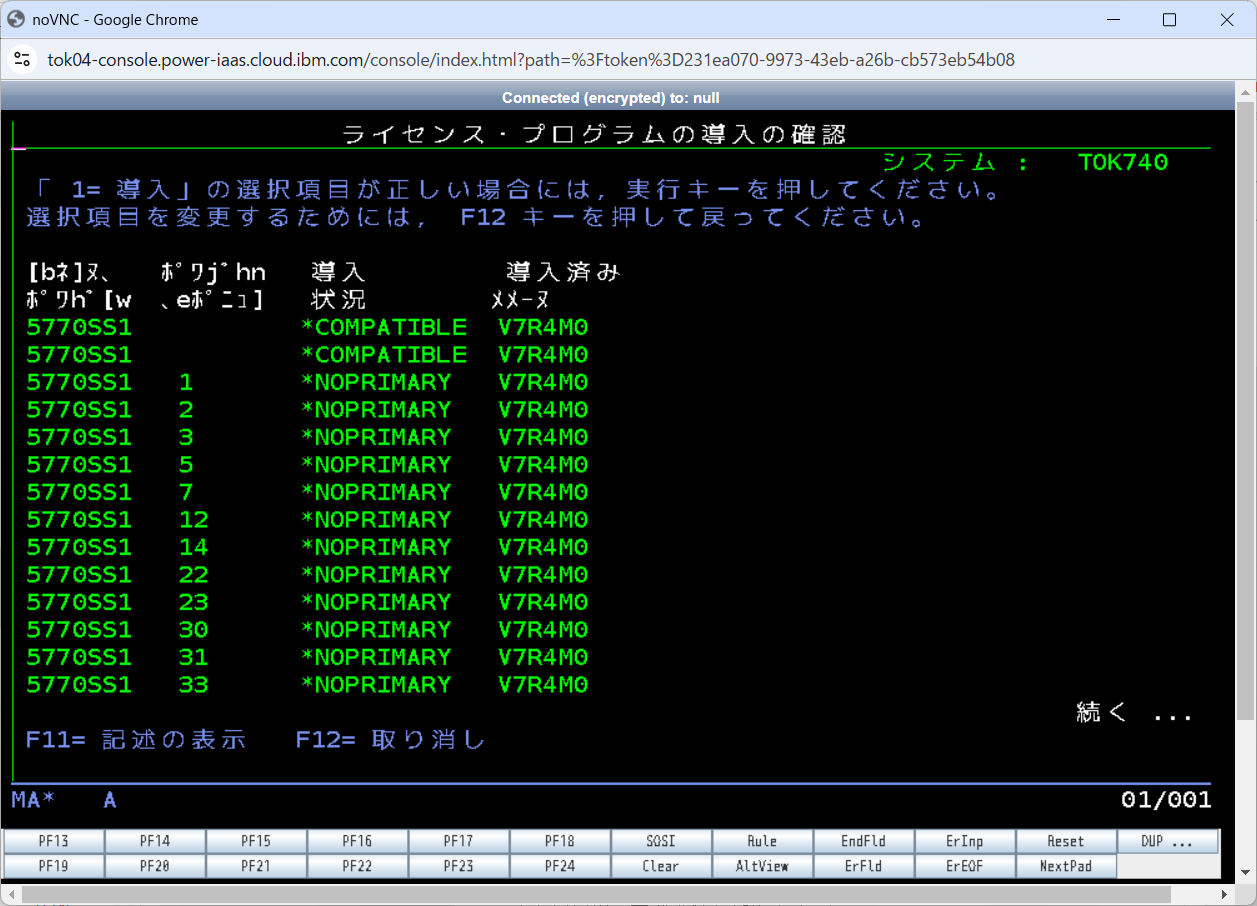Image resolution: width=1257 pixels, height=906 pixels.
Task: Click the PF15 key button
Action: point(256,841)
